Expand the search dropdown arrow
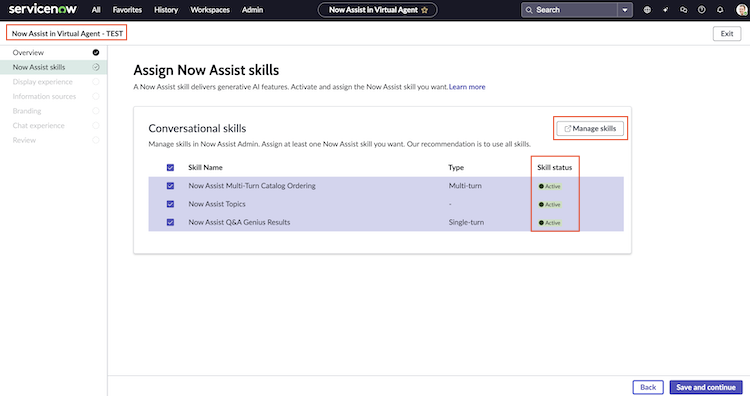Screen dimensions: 750x396 click(x=625, y=10)
